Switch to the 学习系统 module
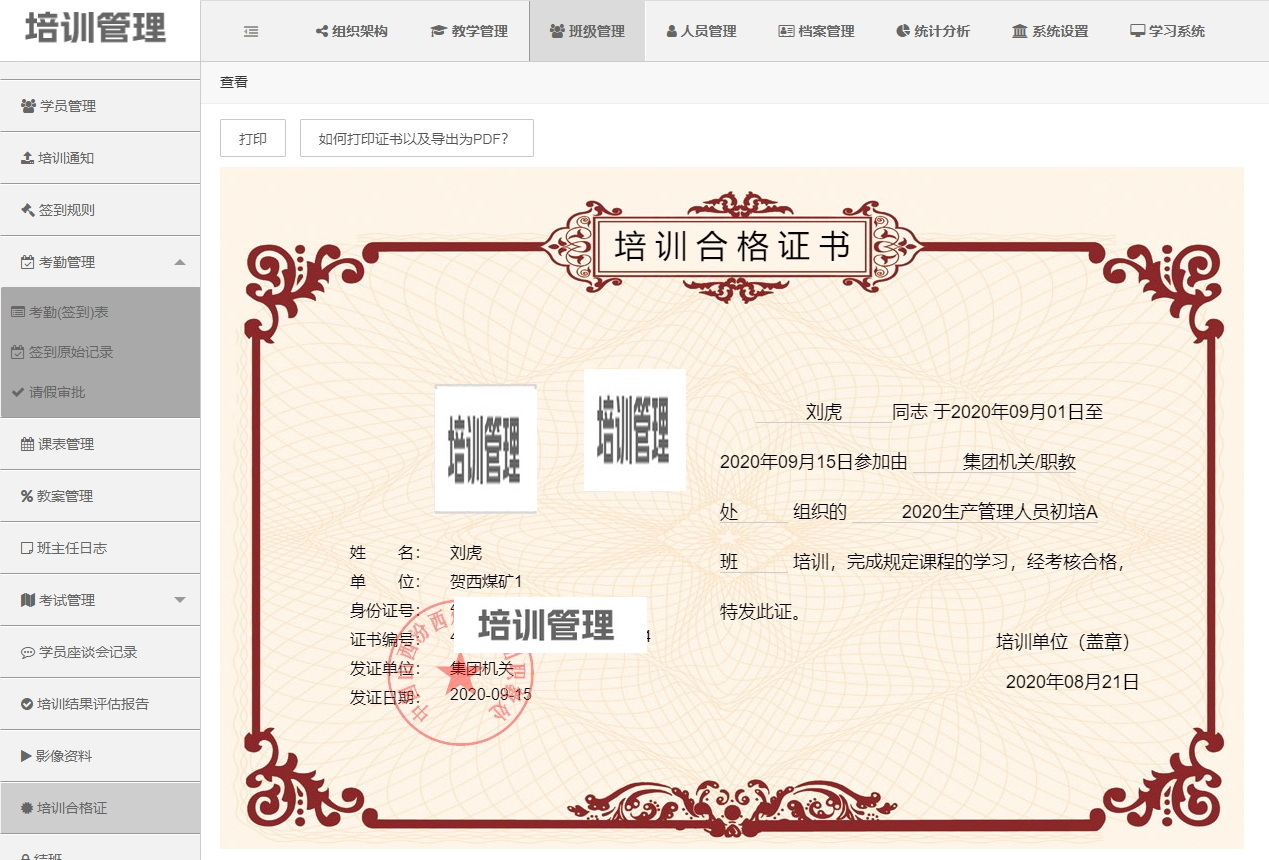Viewport: 1269px width, 860px height. [1167, 31]
